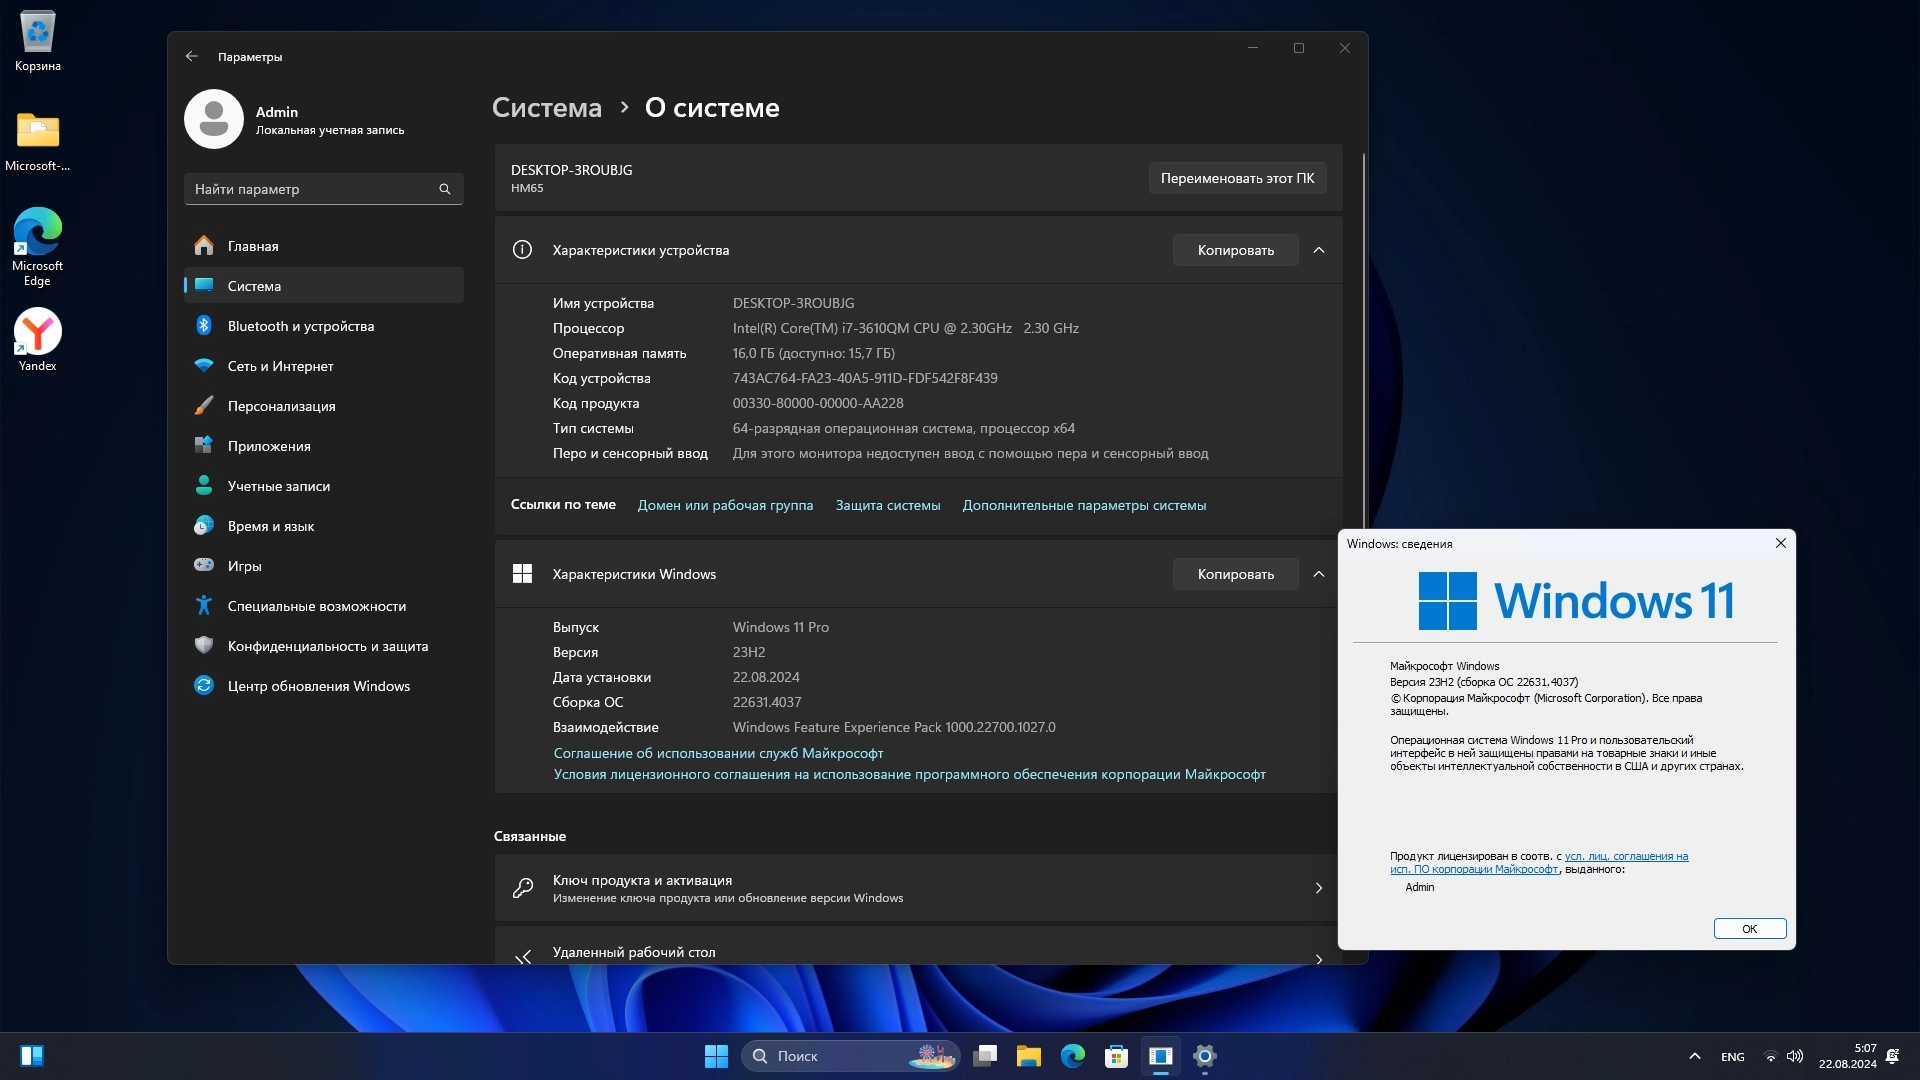Viewport: 1920px width, 1080px height.
Task: Collapse Характеристики Windows section chevron
Action: point(1318,574)
